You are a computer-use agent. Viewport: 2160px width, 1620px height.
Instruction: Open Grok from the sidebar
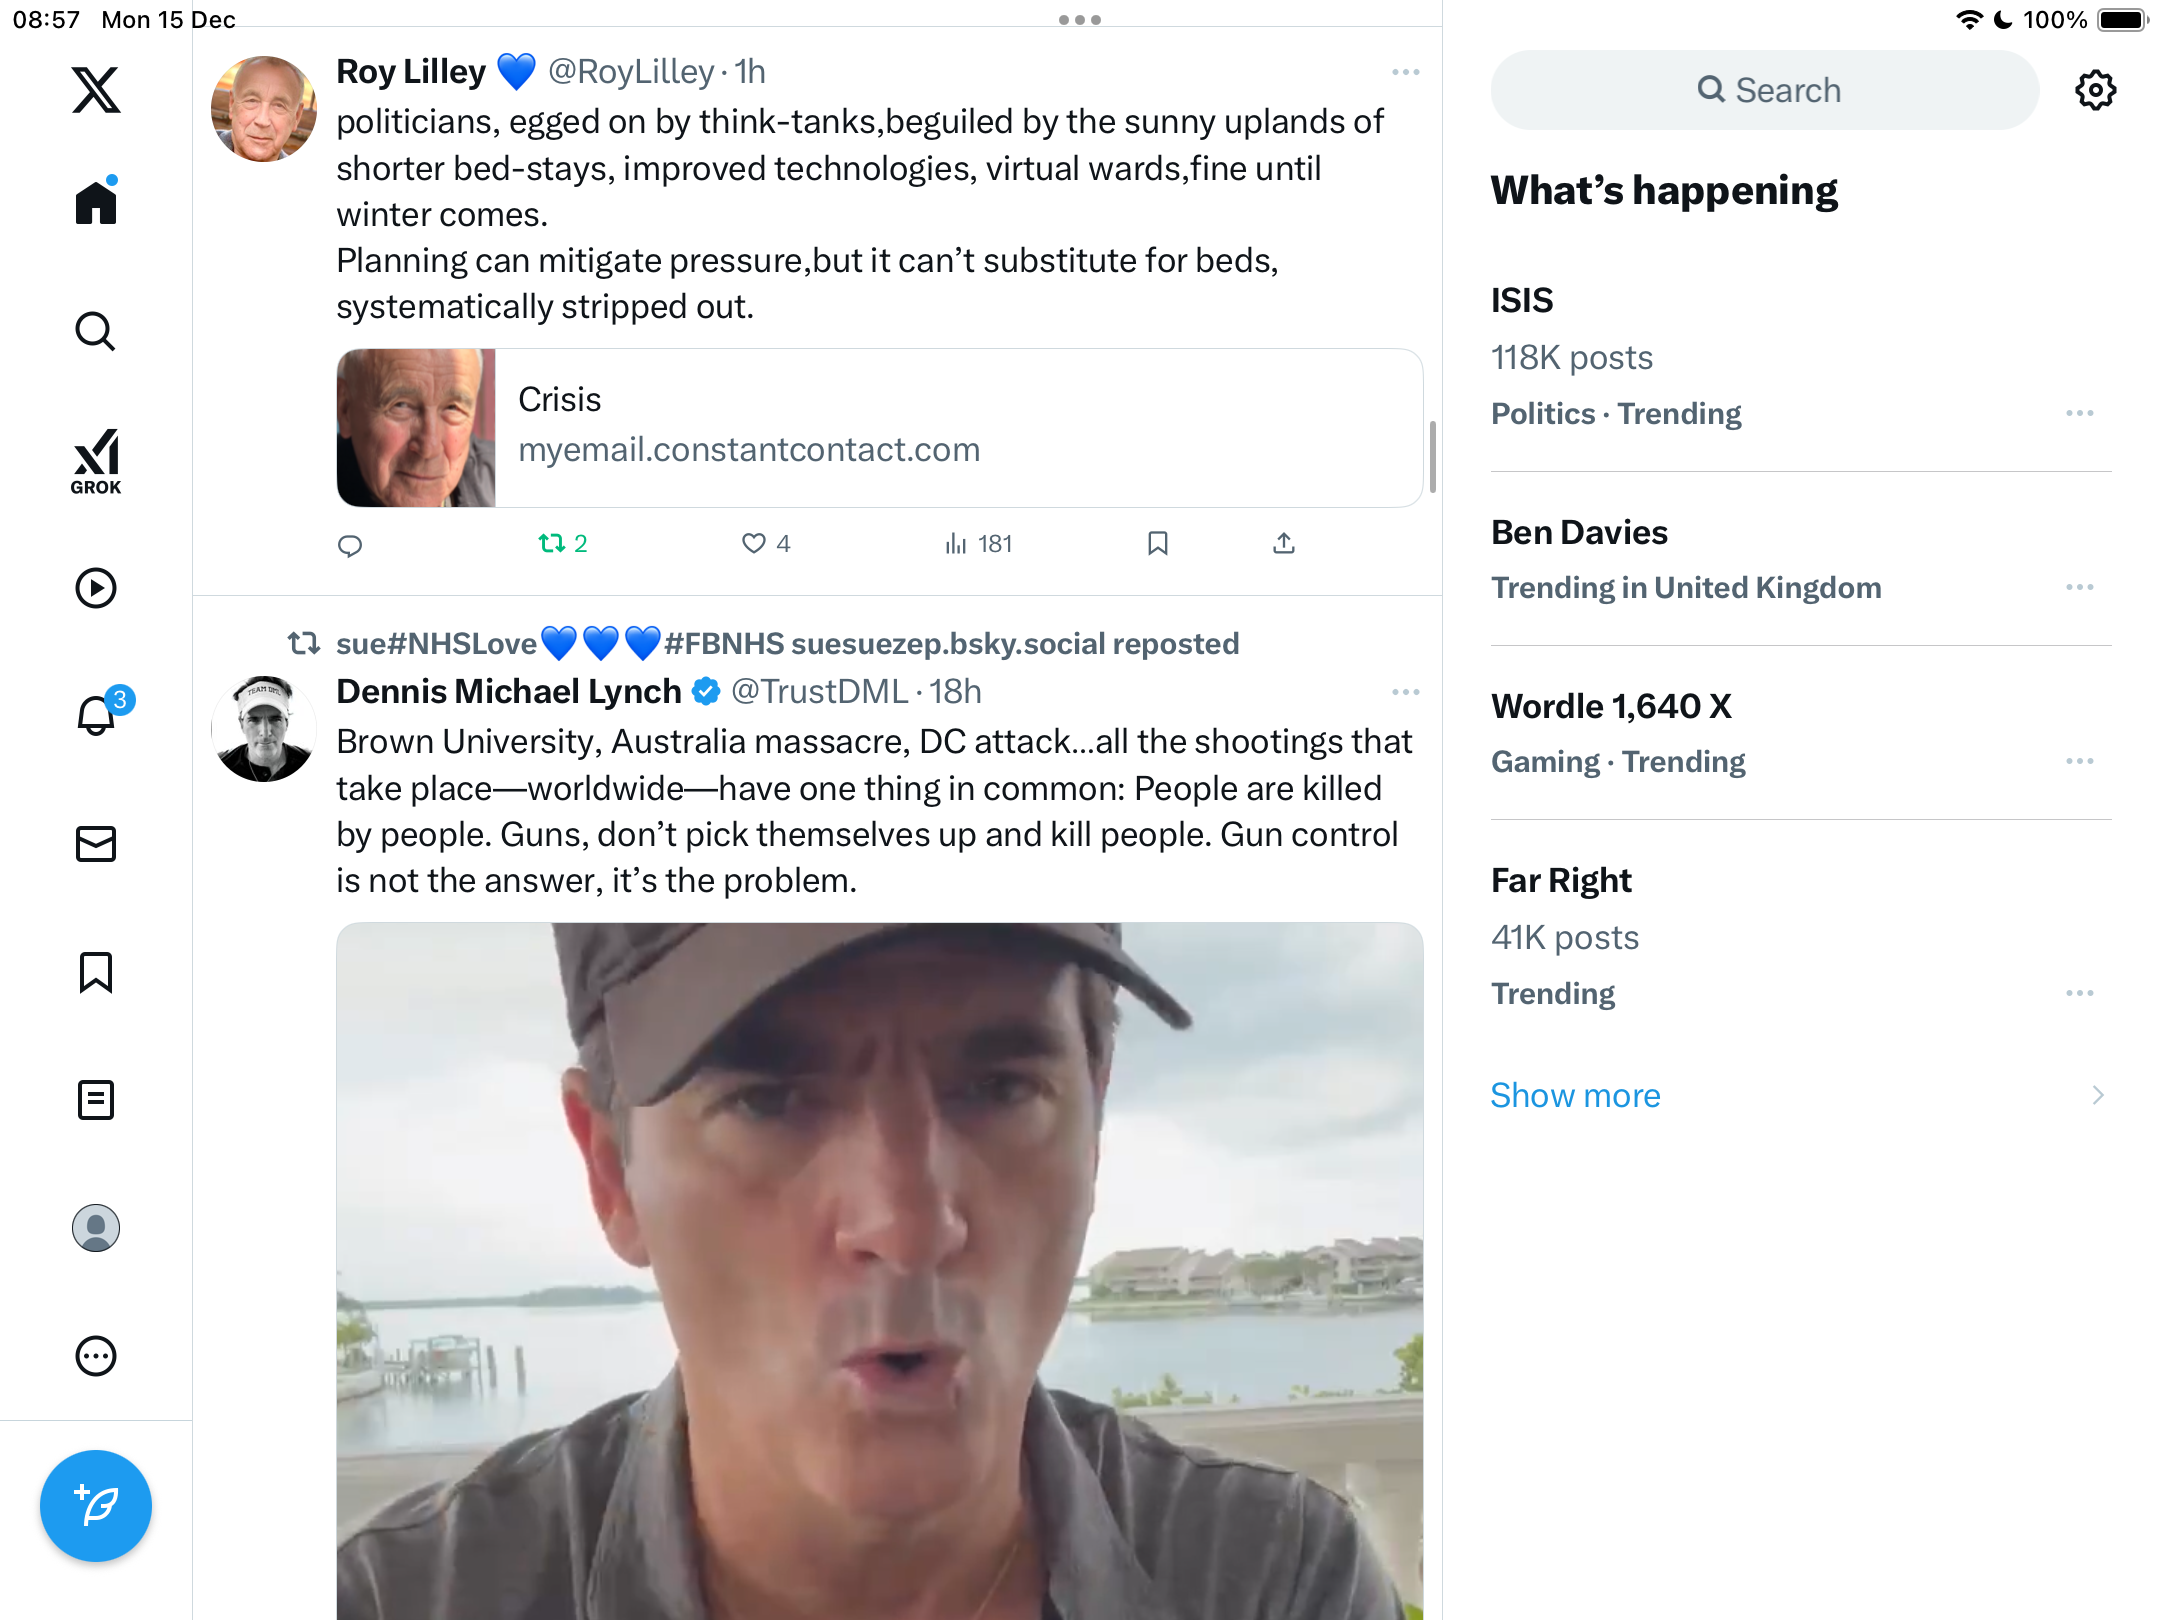coord(96,462)
